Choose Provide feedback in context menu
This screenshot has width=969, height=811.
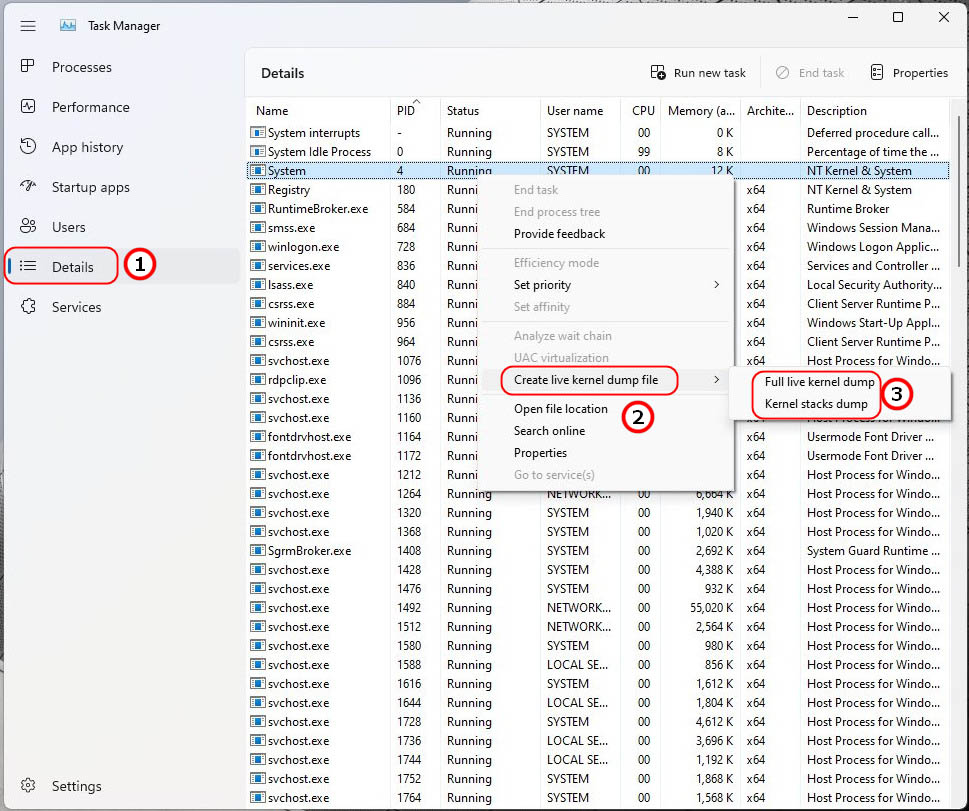[x=559, y=234]
